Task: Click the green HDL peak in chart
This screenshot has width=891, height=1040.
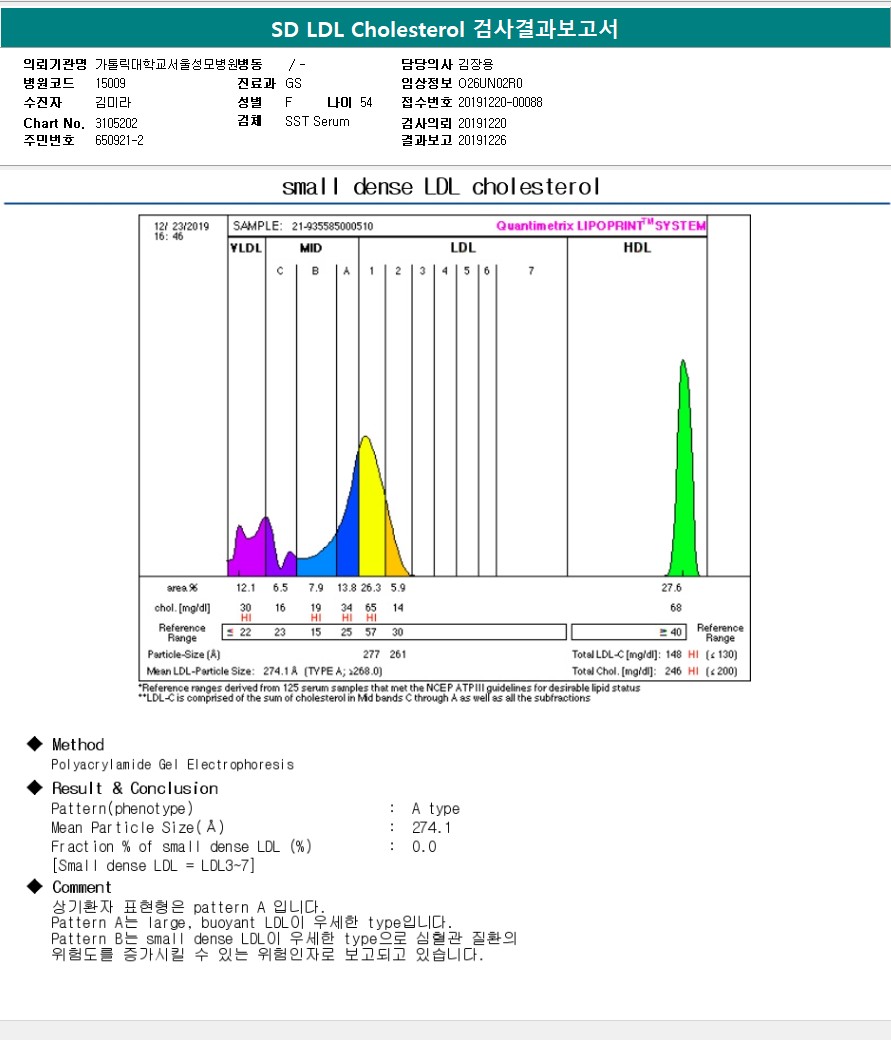Action: coord(683,478)
